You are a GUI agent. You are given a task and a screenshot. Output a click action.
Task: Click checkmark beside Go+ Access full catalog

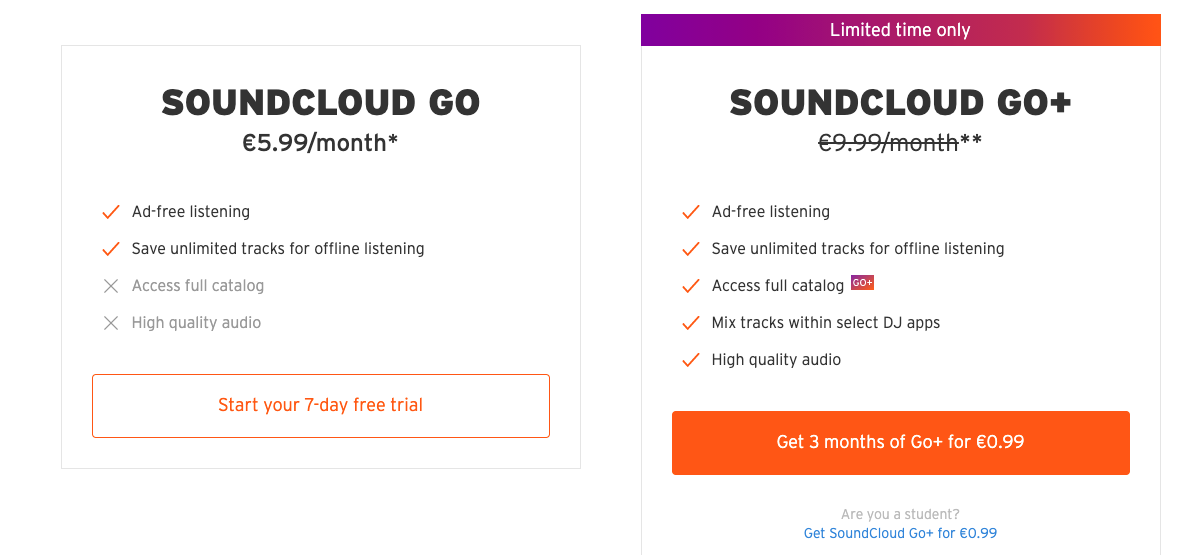coord(691,286)
